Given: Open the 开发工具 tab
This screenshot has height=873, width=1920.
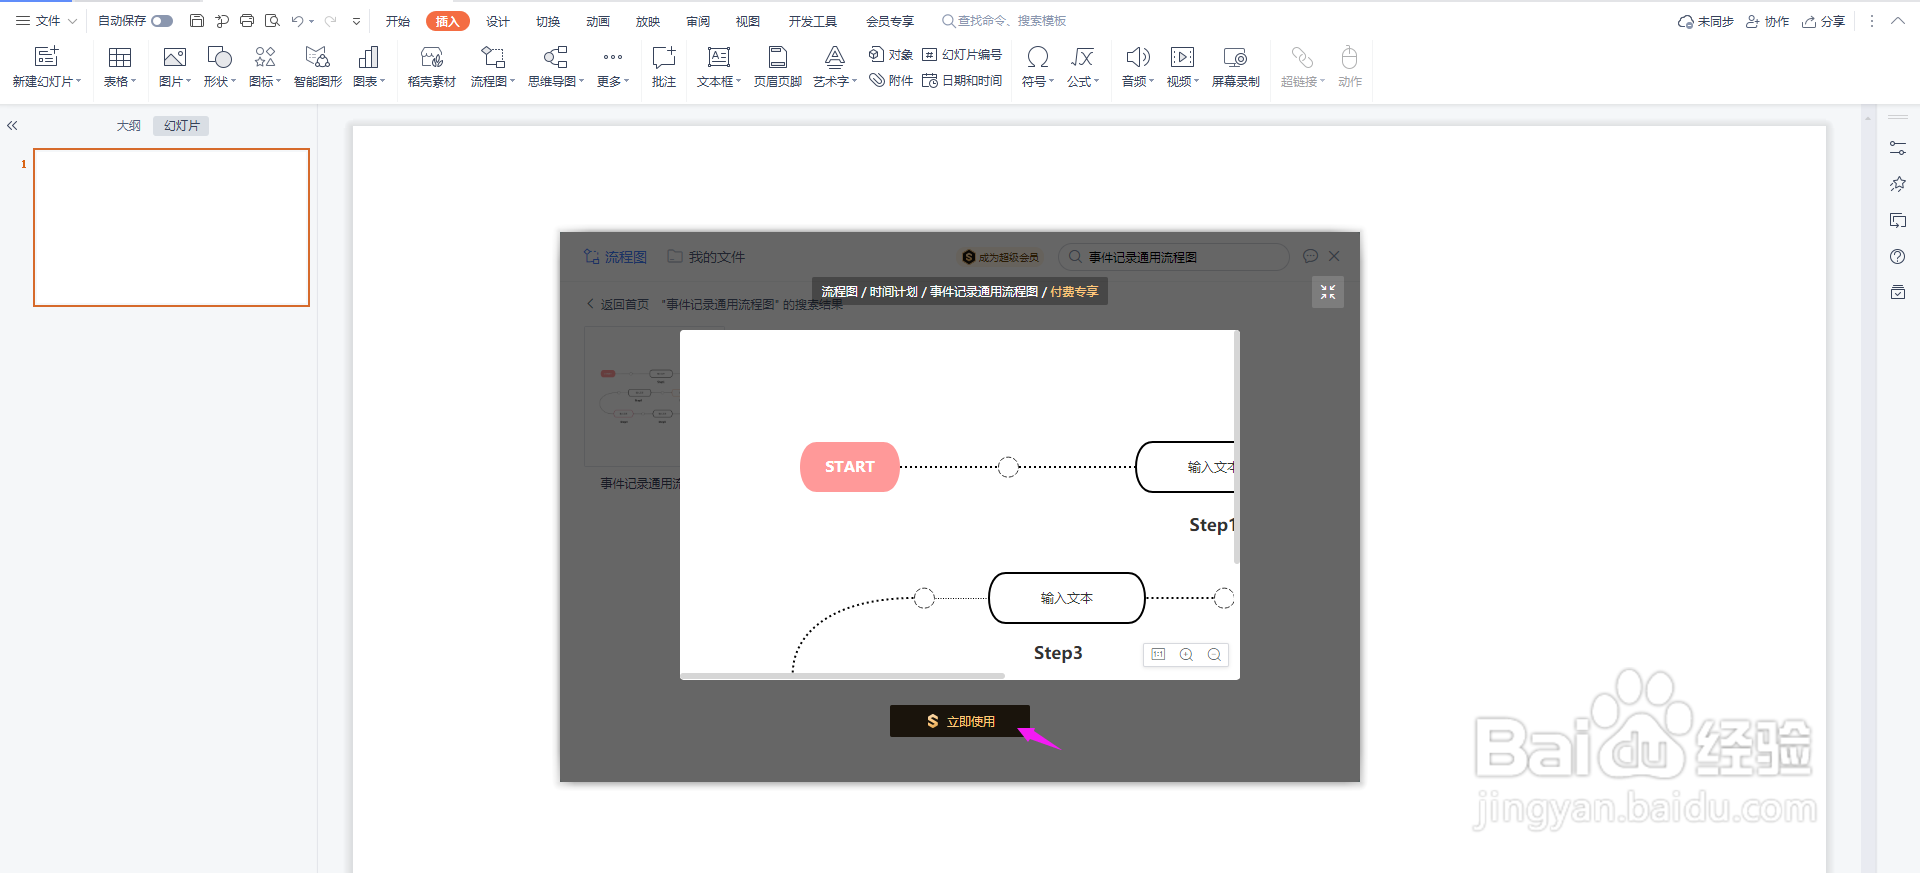Looking at the screenshot, I should point(812,21).
